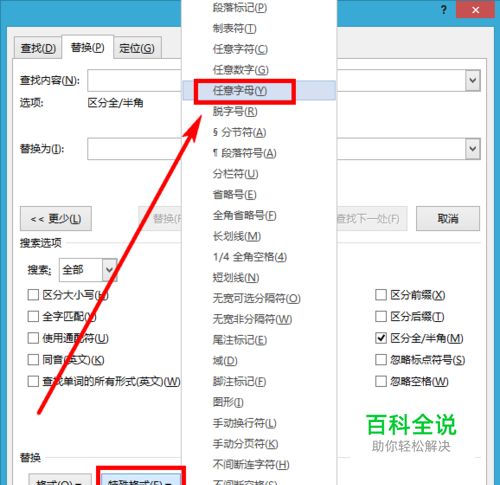Insert 域(D) from menu
Viewport: 500px width, 485px height.
pyautogui.click(x=259, y=361)
